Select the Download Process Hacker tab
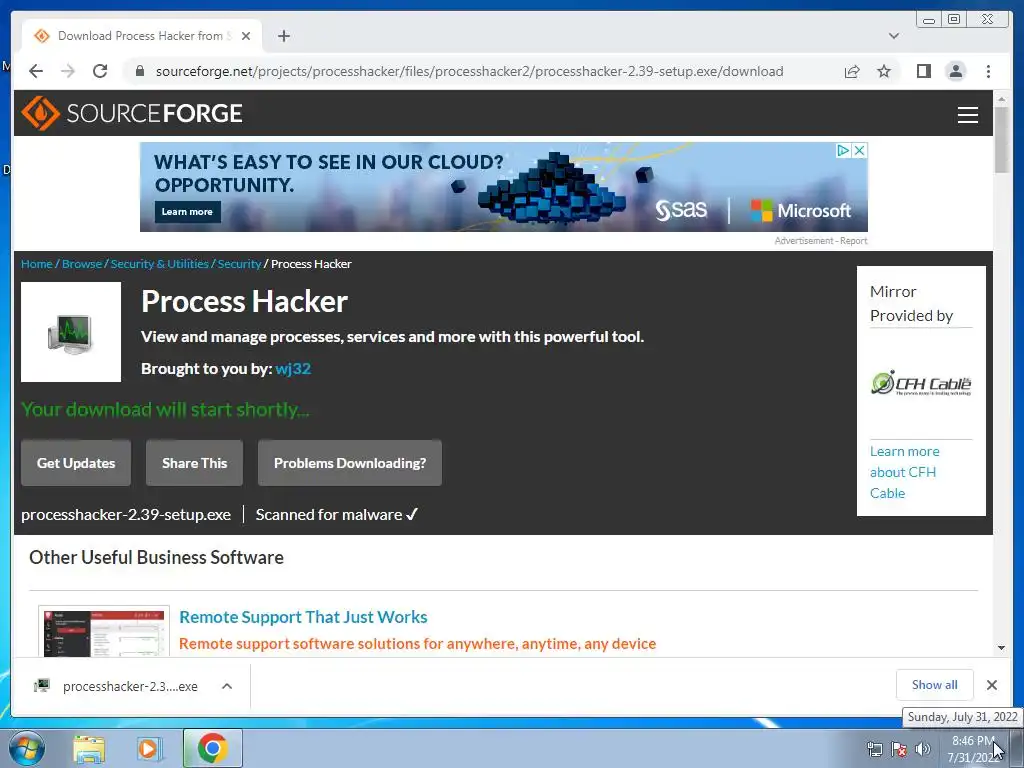 click(142, 36)
